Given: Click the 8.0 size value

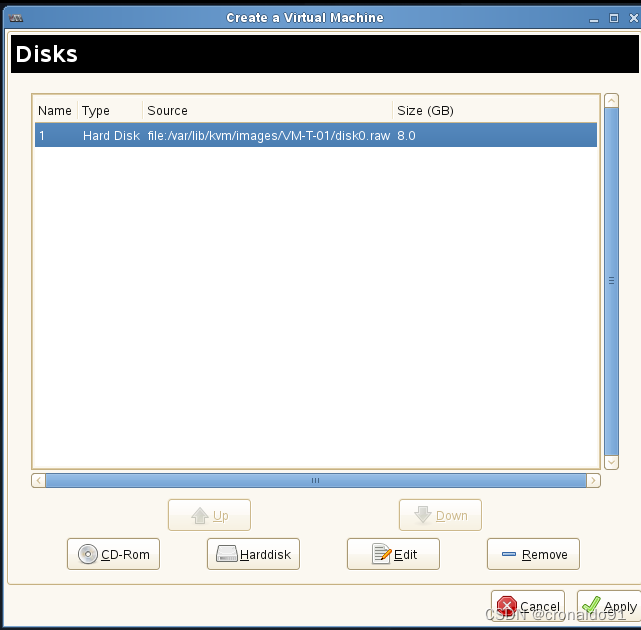Looking at the screenshot, I should coord(406,135).
